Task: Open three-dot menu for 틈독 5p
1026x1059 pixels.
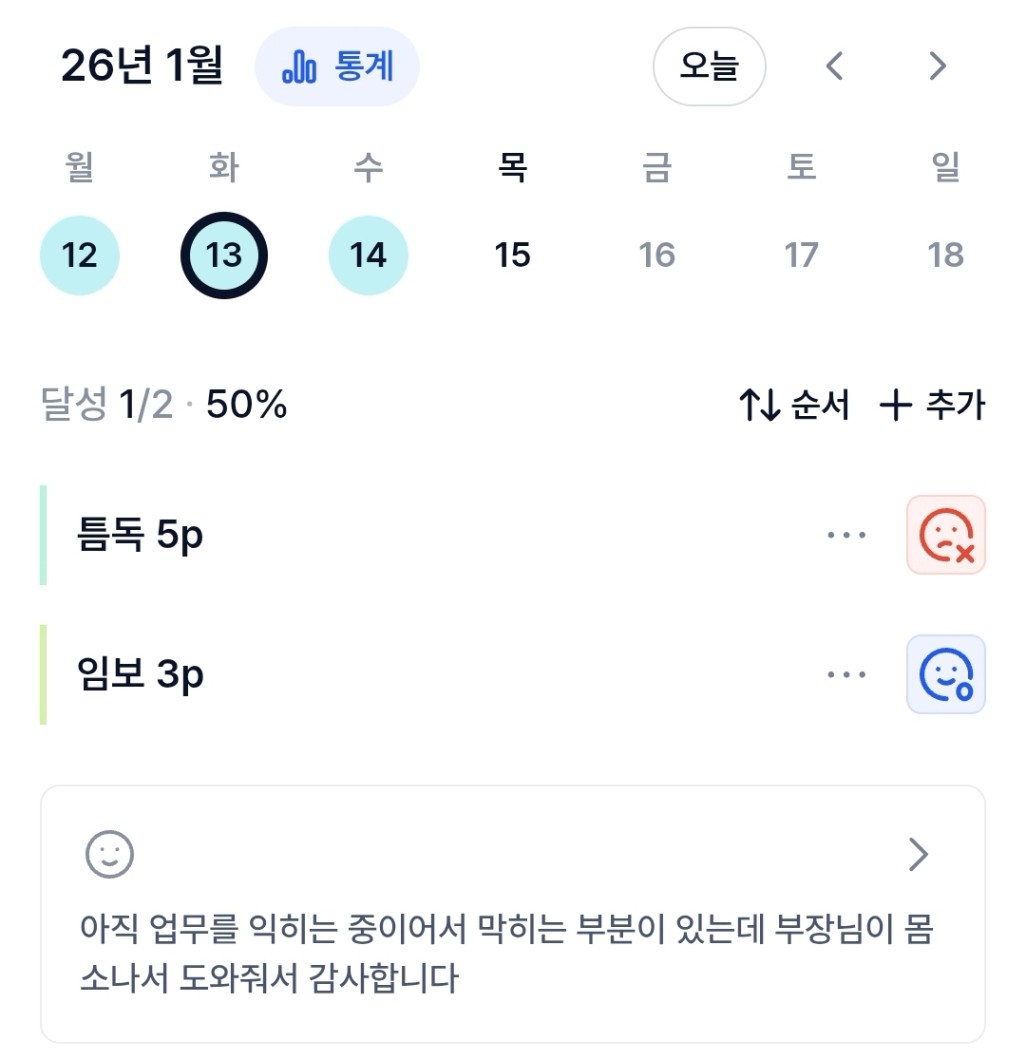Action: (846, 535)
